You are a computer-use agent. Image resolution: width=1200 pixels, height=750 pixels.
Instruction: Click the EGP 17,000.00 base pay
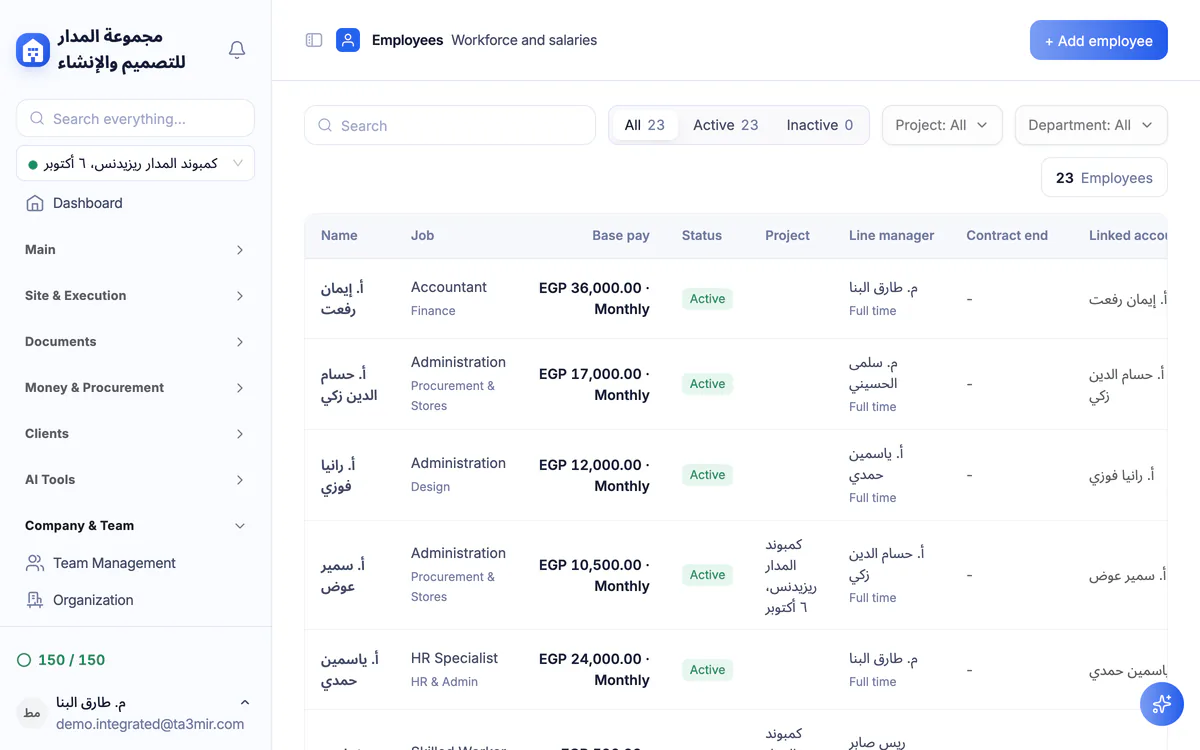[x=594, y=384]
